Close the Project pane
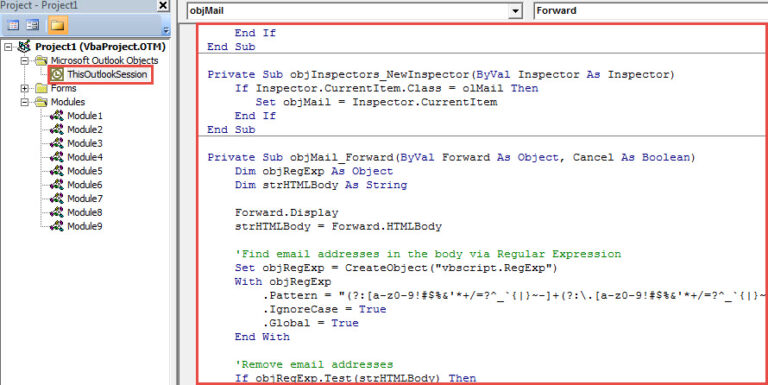The image size is (768, 385). click(163, 5)
